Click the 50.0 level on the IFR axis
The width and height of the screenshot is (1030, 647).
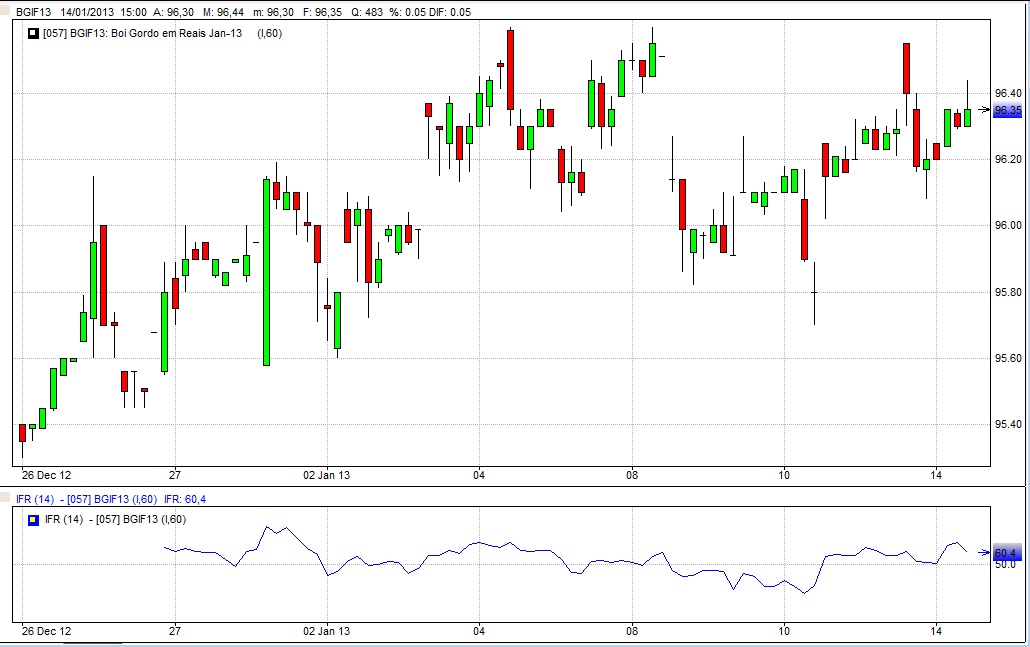point(1005,565)
